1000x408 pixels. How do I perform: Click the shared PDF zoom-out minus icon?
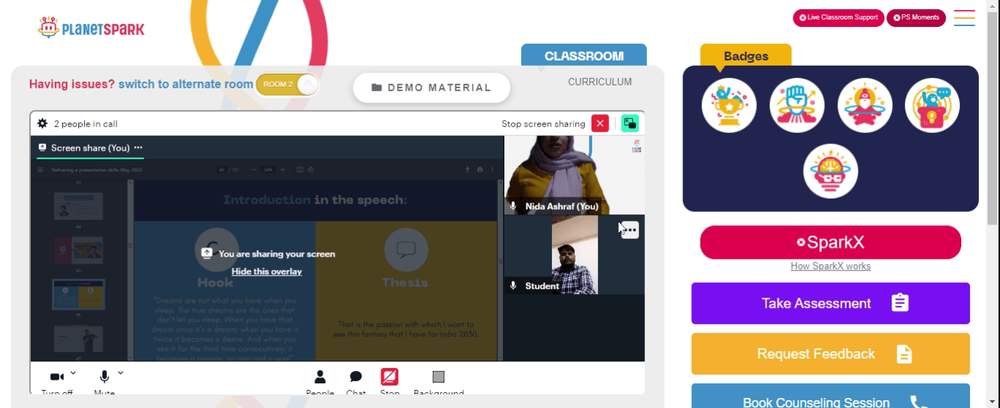coord(254,170)
